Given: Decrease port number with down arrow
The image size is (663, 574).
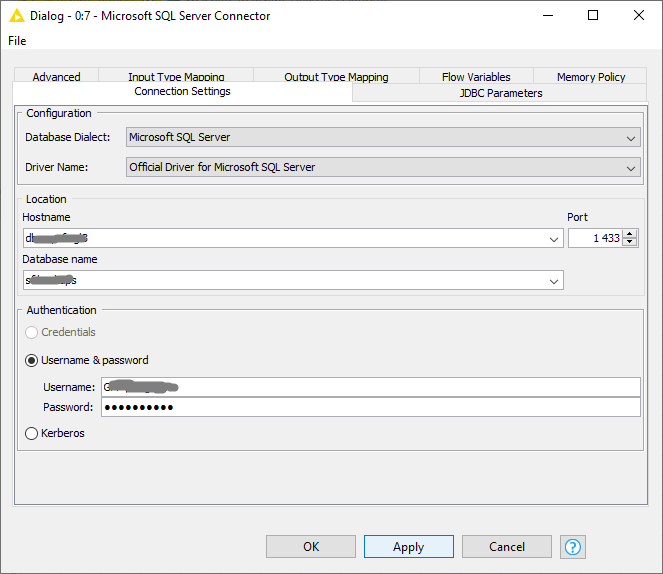Looking at the screenshot, I should [629, 243].
